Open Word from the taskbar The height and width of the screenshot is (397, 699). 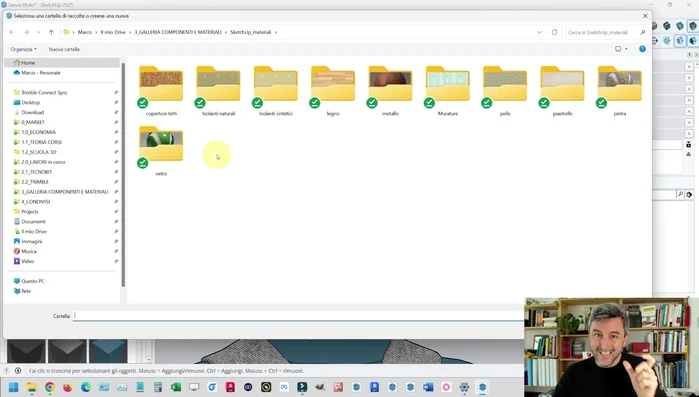click(x=428, y=387)
